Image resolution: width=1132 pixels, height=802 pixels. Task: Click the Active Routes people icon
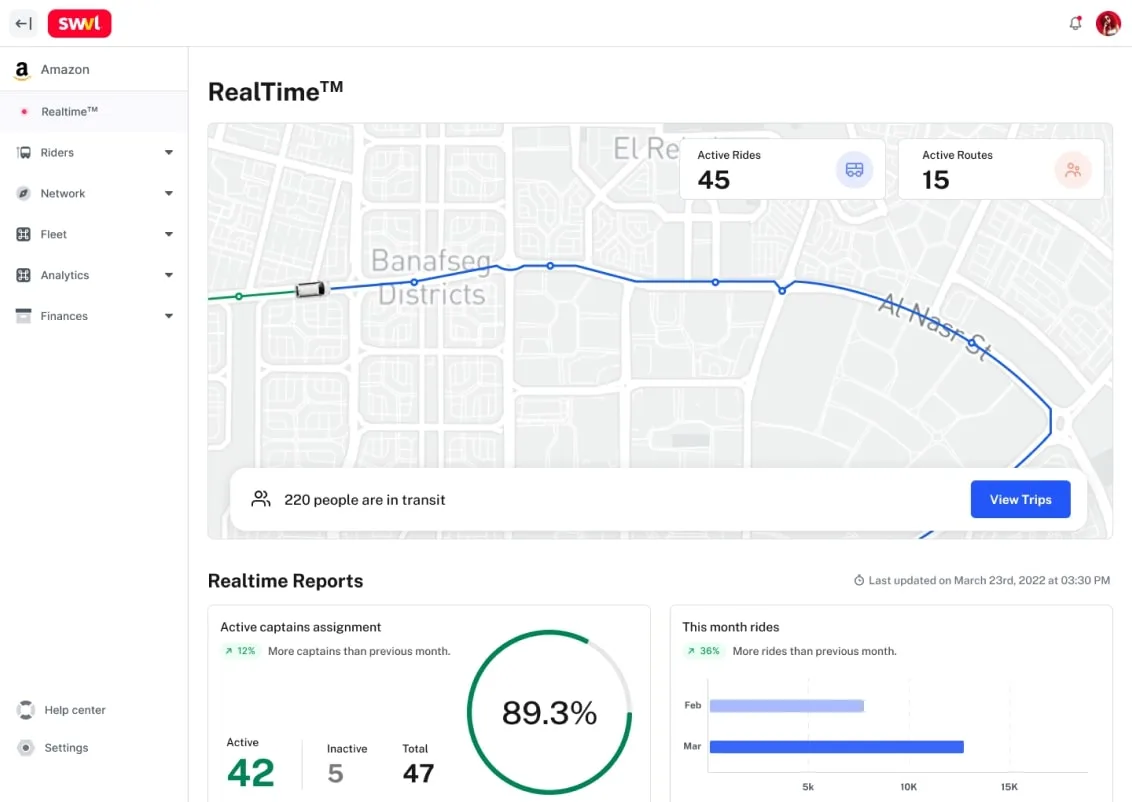click(x=1073, y=170)
